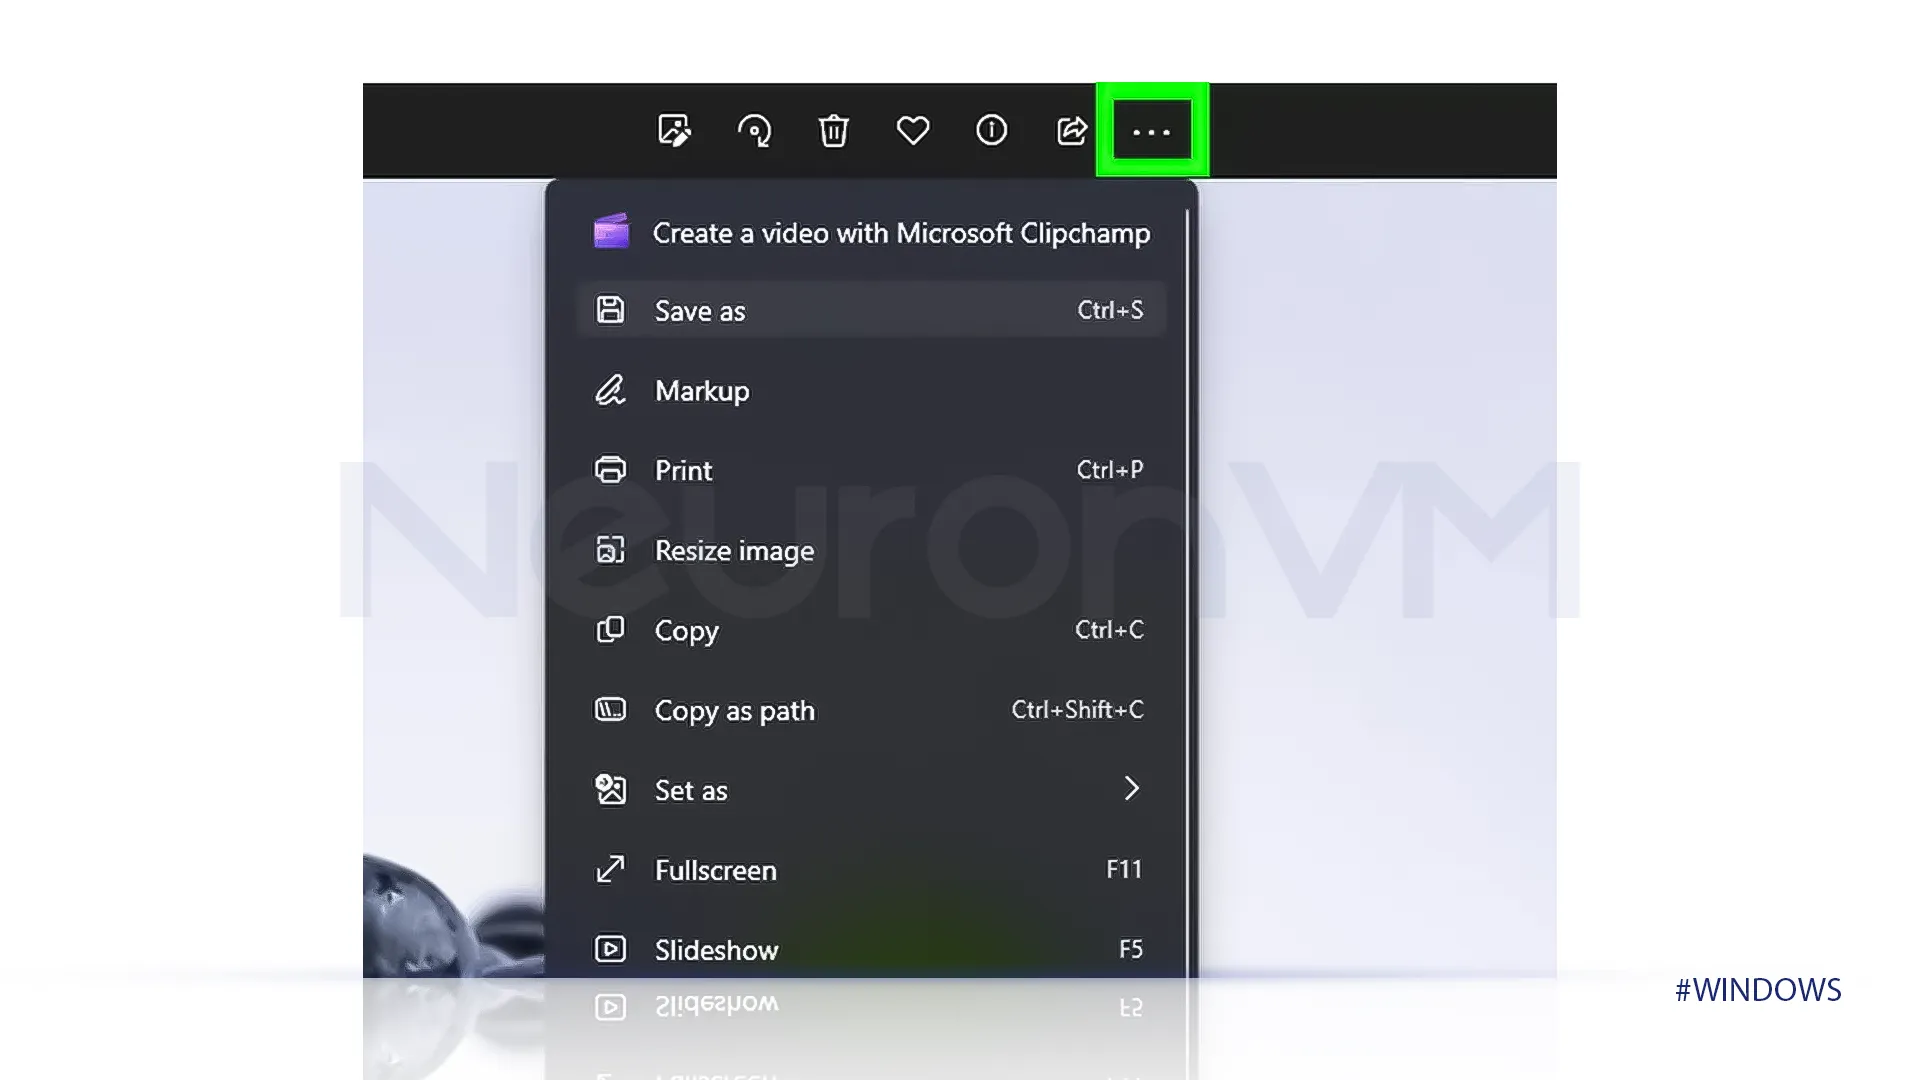The height and width of the screenshot is (1080, 1920).
Task: Click the info icon
Action: [992, 131]
